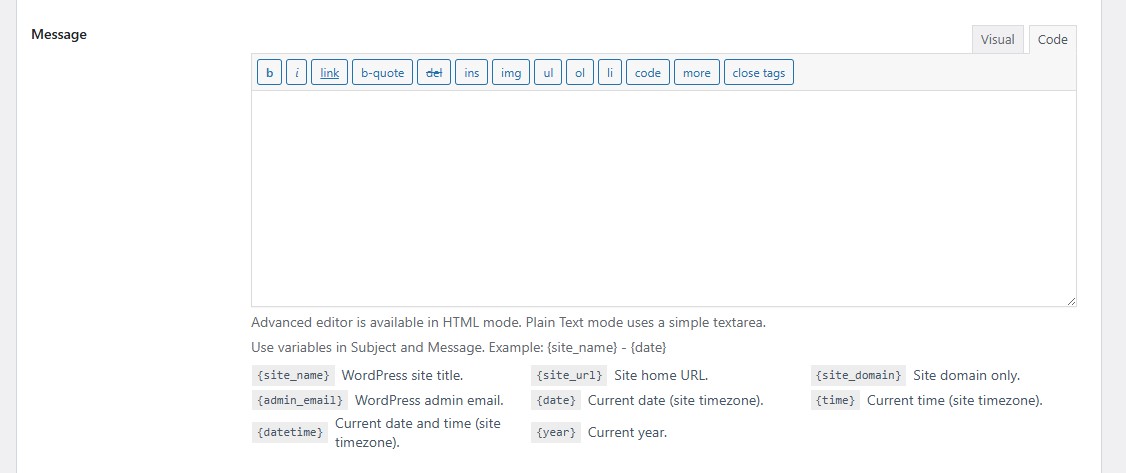
Task: Click the textarea resize handle corner
Action: click(x=1071, y=301)
